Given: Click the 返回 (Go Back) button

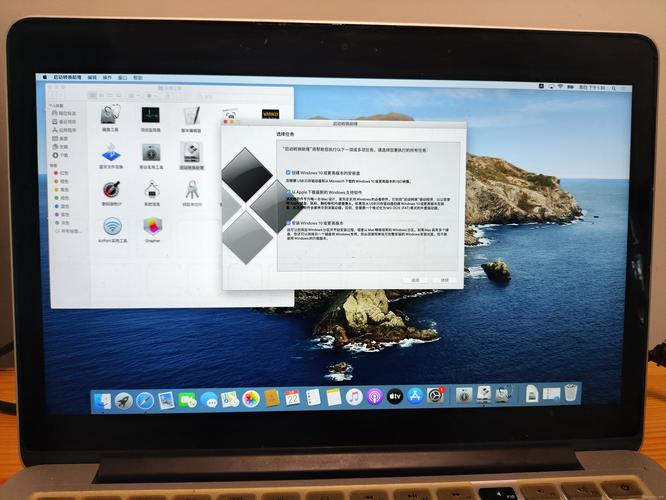Looking at the screenshot, I should (414, 280).
